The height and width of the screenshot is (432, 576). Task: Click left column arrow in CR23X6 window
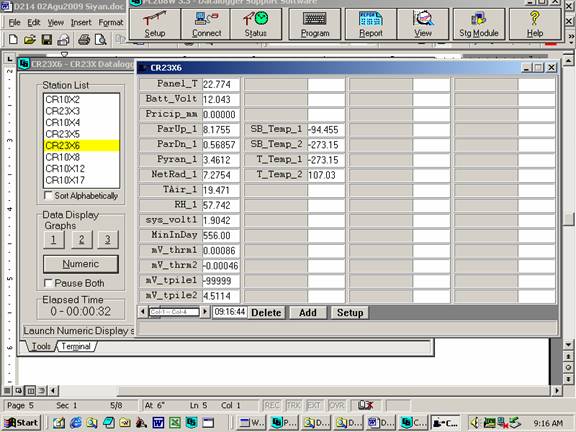pos(143,312)
